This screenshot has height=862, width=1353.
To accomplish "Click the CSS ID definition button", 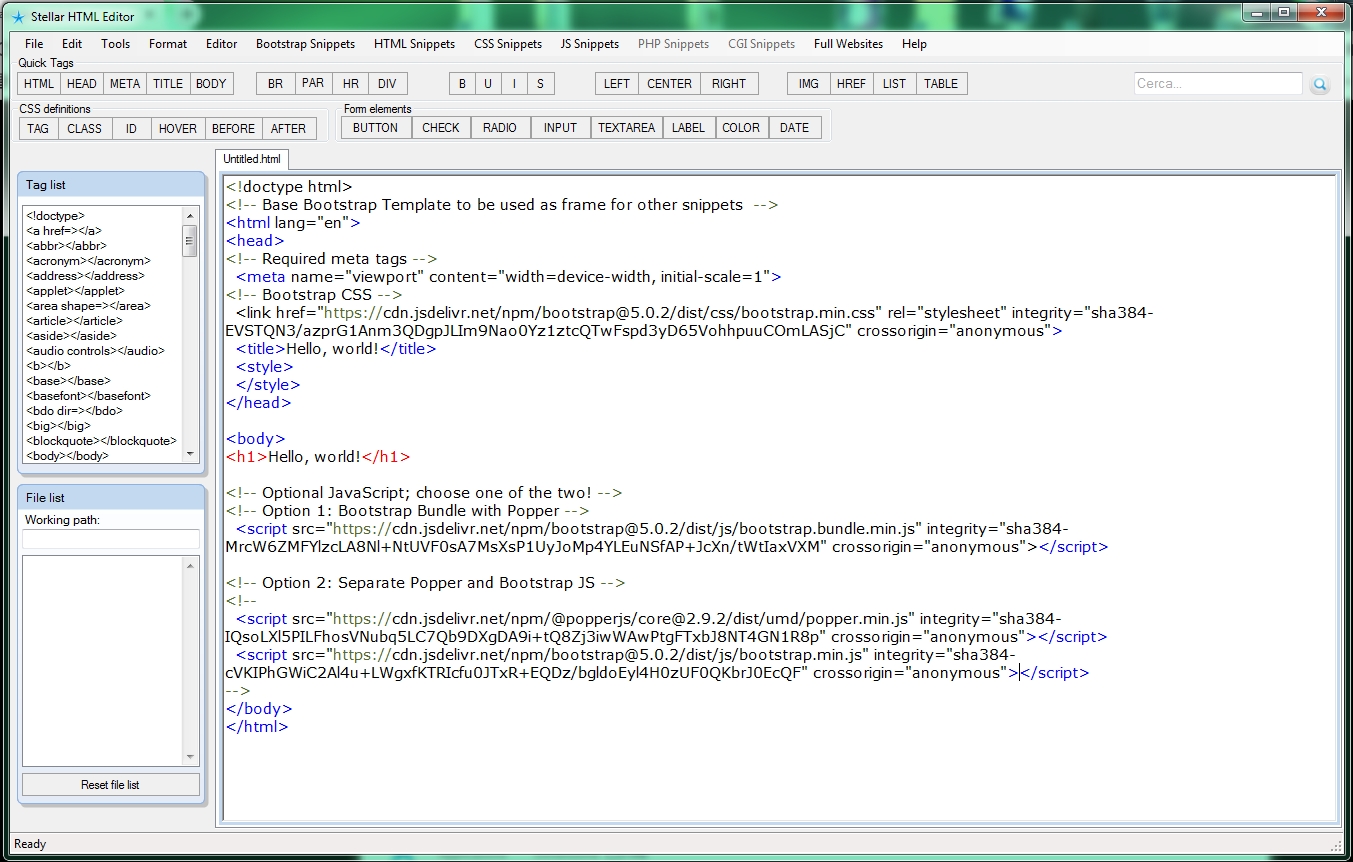I will 131,128.
